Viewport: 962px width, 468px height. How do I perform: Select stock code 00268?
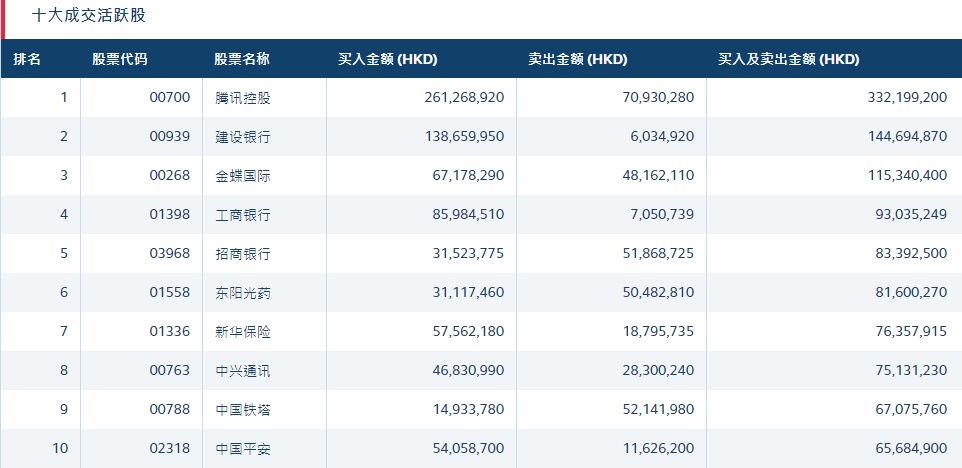click(170, 175)
